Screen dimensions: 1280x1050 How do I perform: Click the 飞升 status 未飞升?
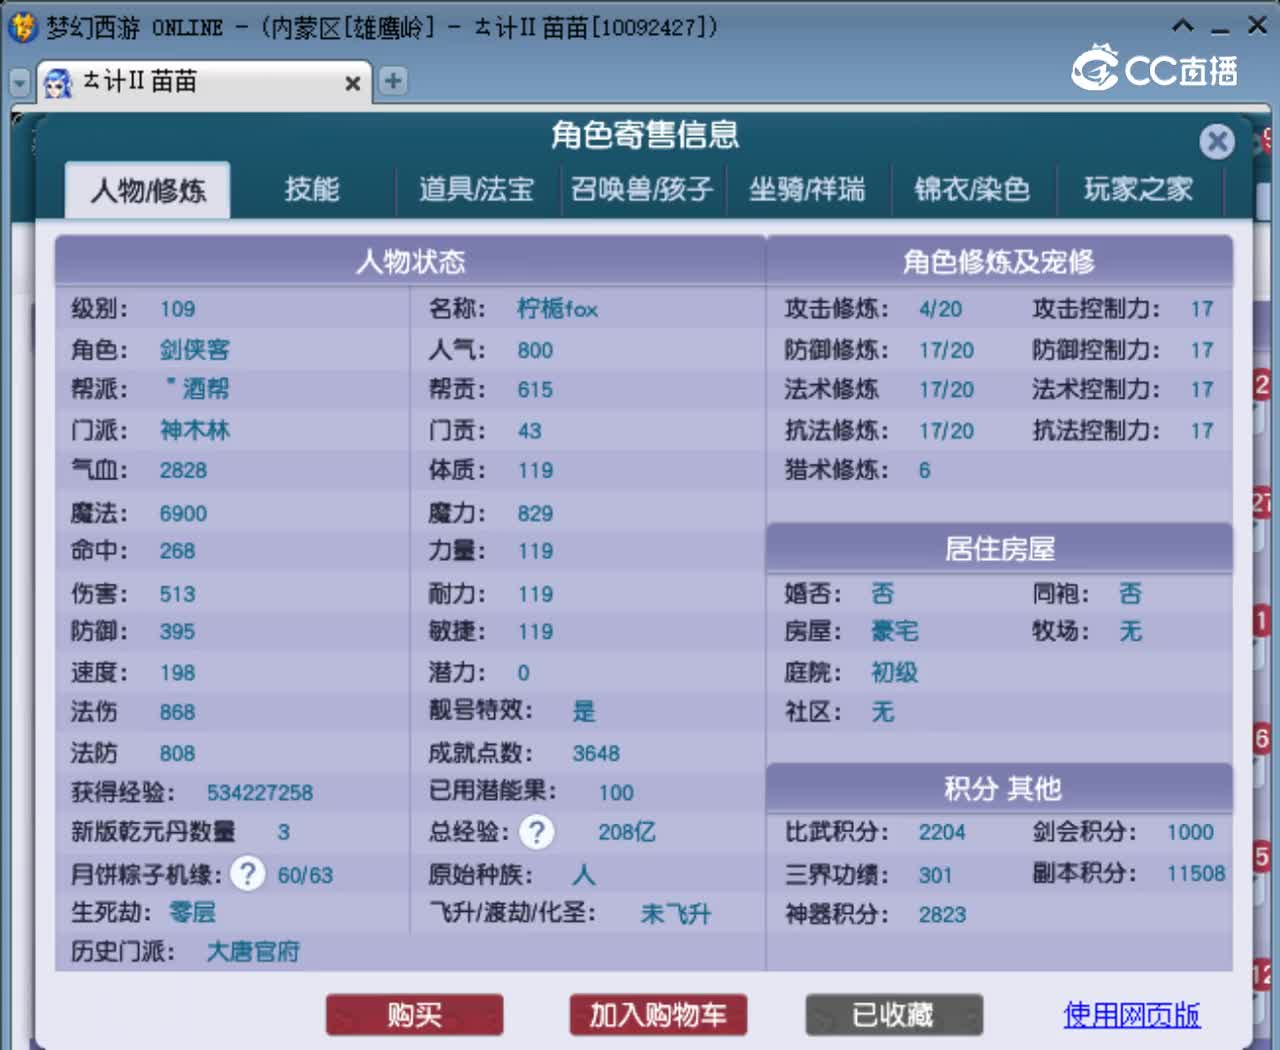676,914
